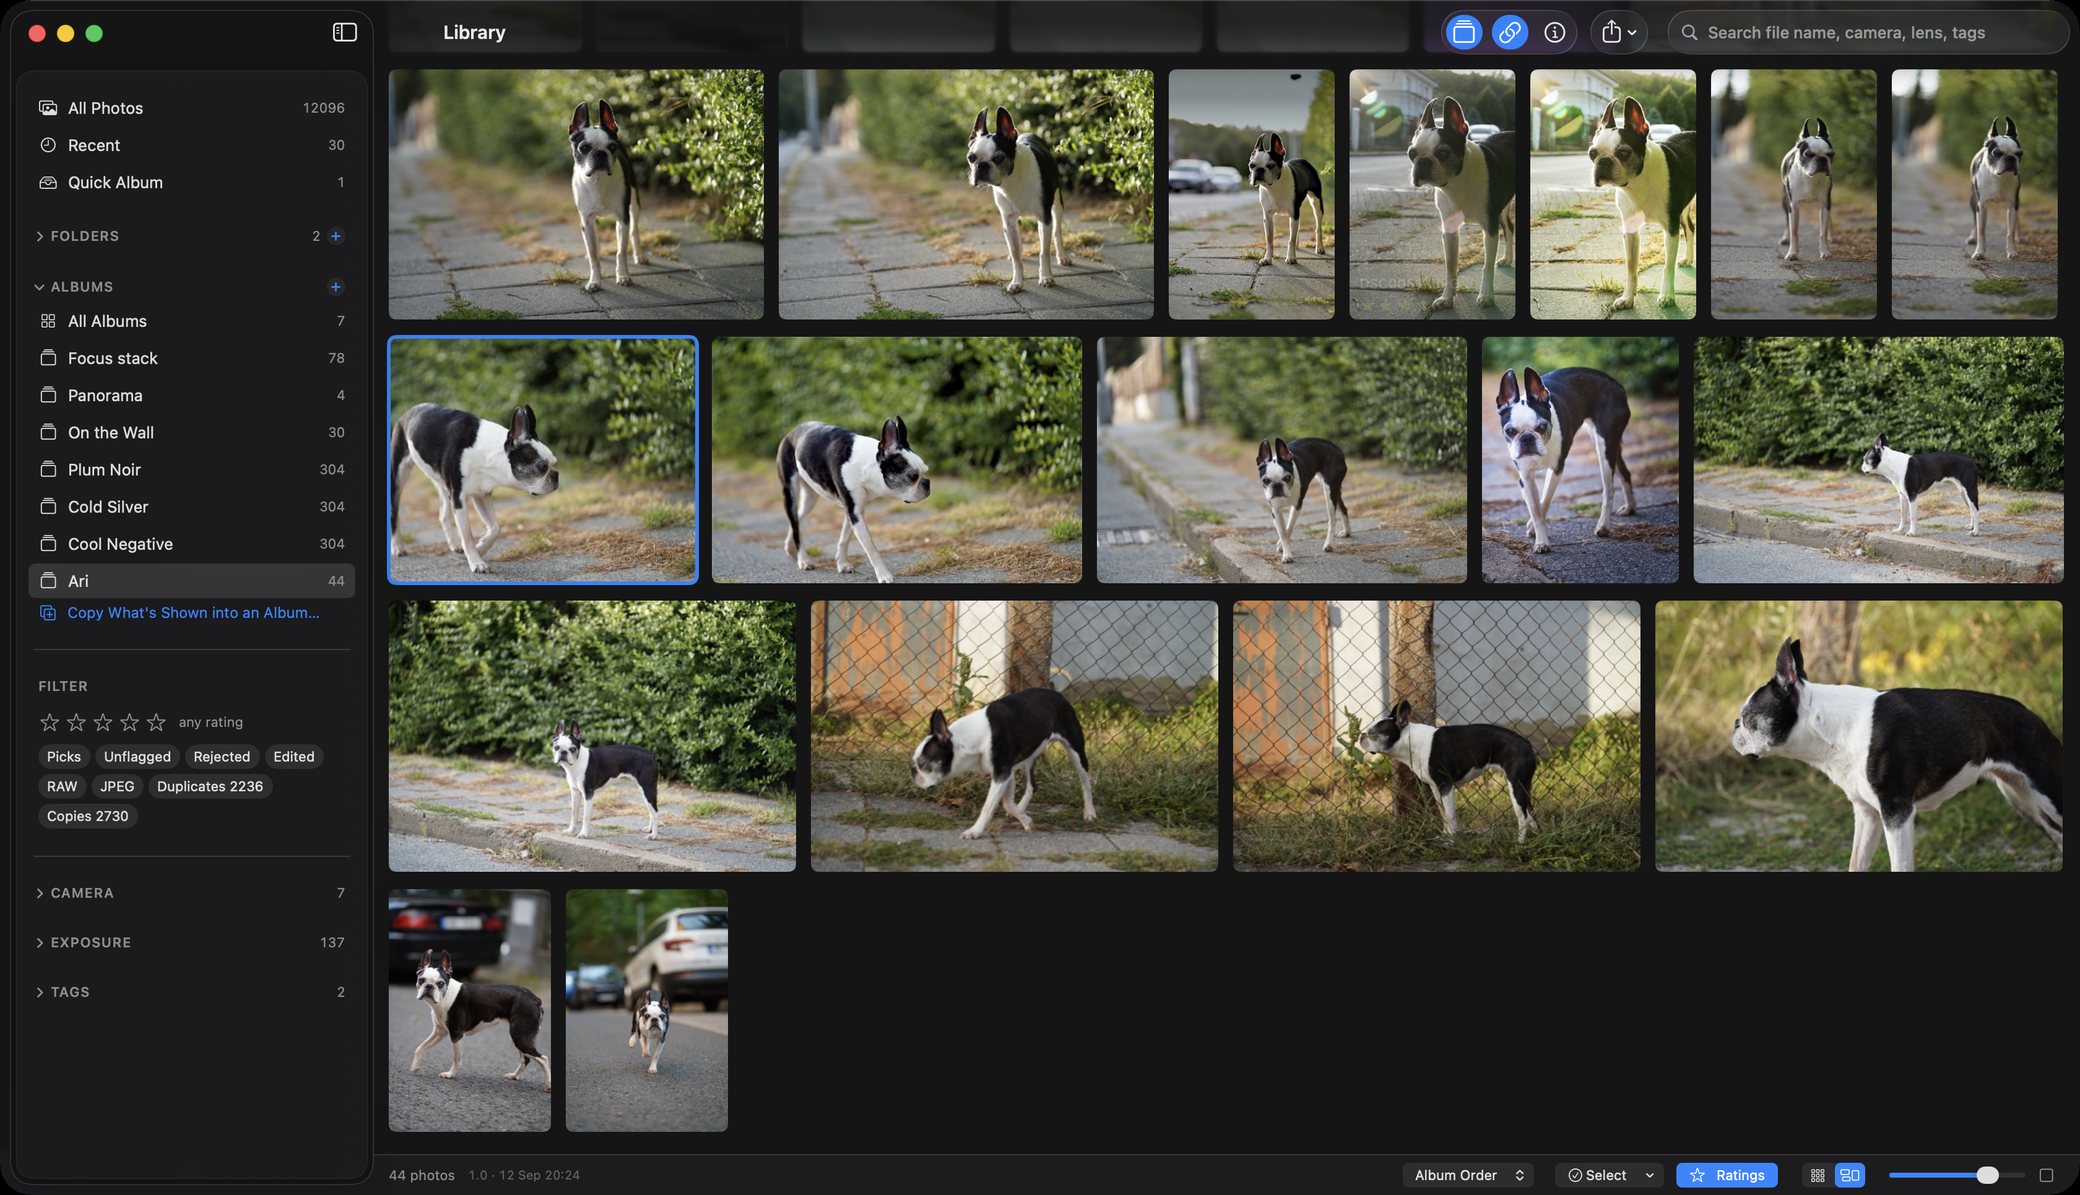The image size is (2080, 1195).
Task: Click the Recent clock icon
Action: point(48,145)
